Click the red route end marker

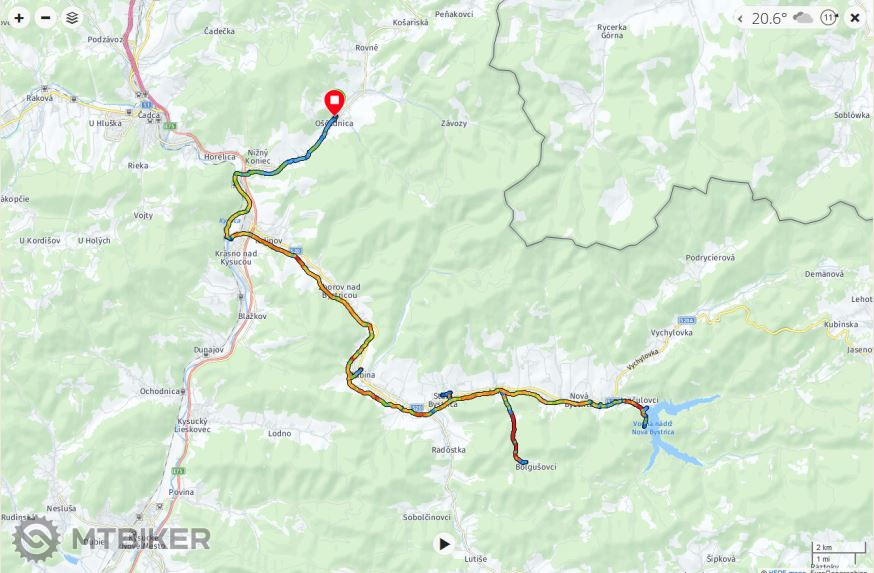[334, 103]
